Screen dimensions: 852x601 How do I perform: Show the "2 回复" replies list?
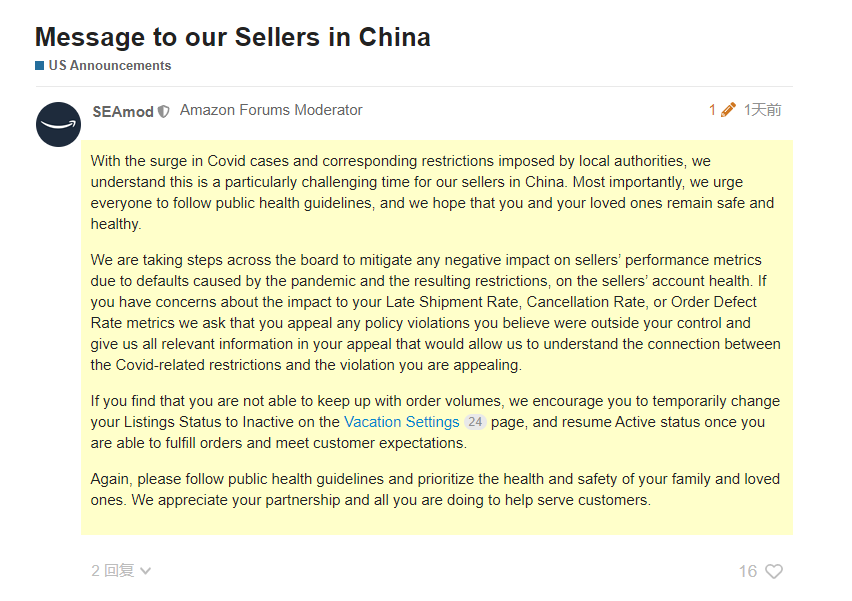tap(112, 571)
